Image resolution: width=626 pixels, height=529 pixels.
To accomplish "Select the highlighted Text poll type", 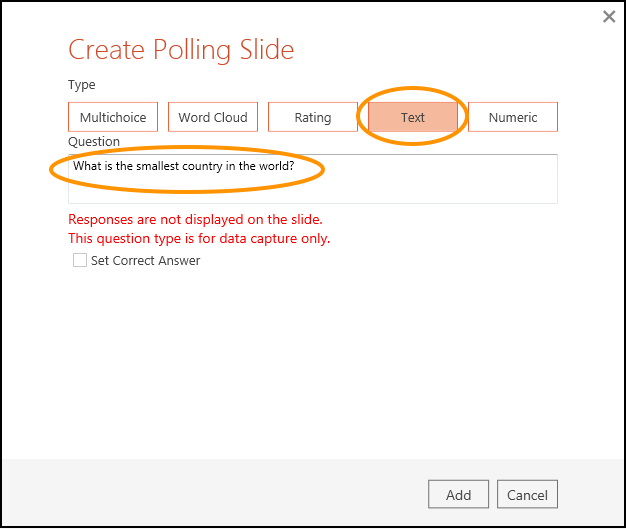I will click(x=413, y=117).
